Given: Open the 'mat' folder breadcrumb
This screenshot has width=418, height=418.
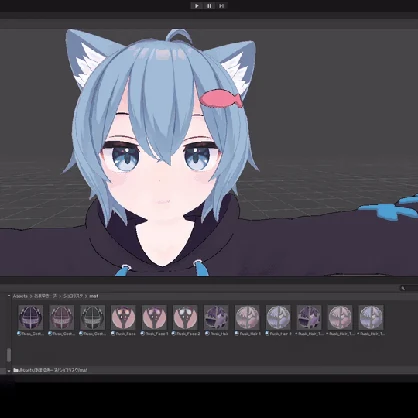Looking at the screenshot, I should (94, 296).
